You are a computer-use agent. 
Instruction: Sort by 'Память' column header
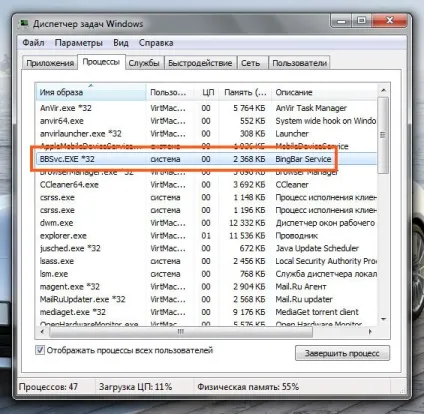point(245,92)
